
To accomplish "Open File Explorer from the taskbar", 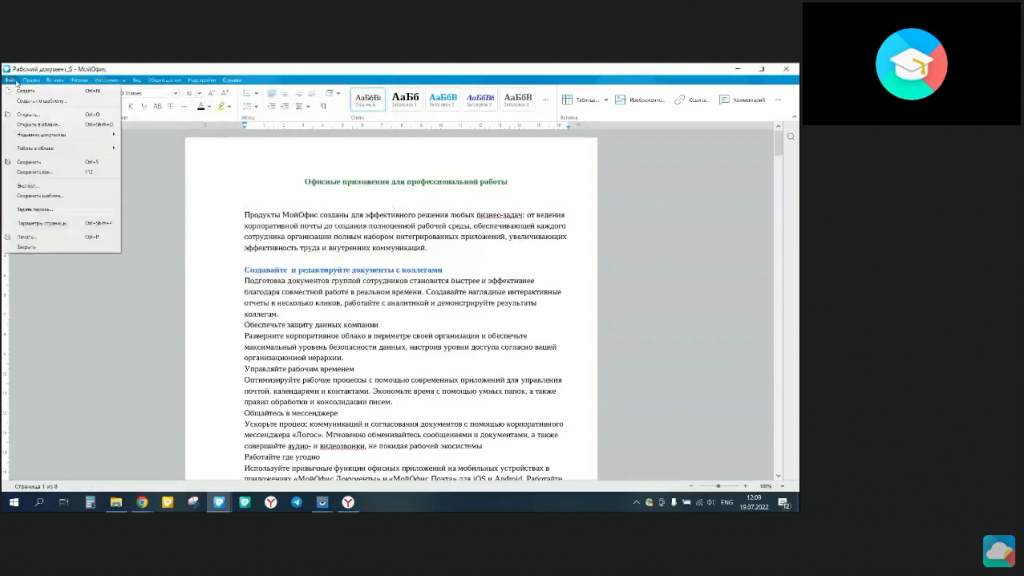I will (116, 502).
